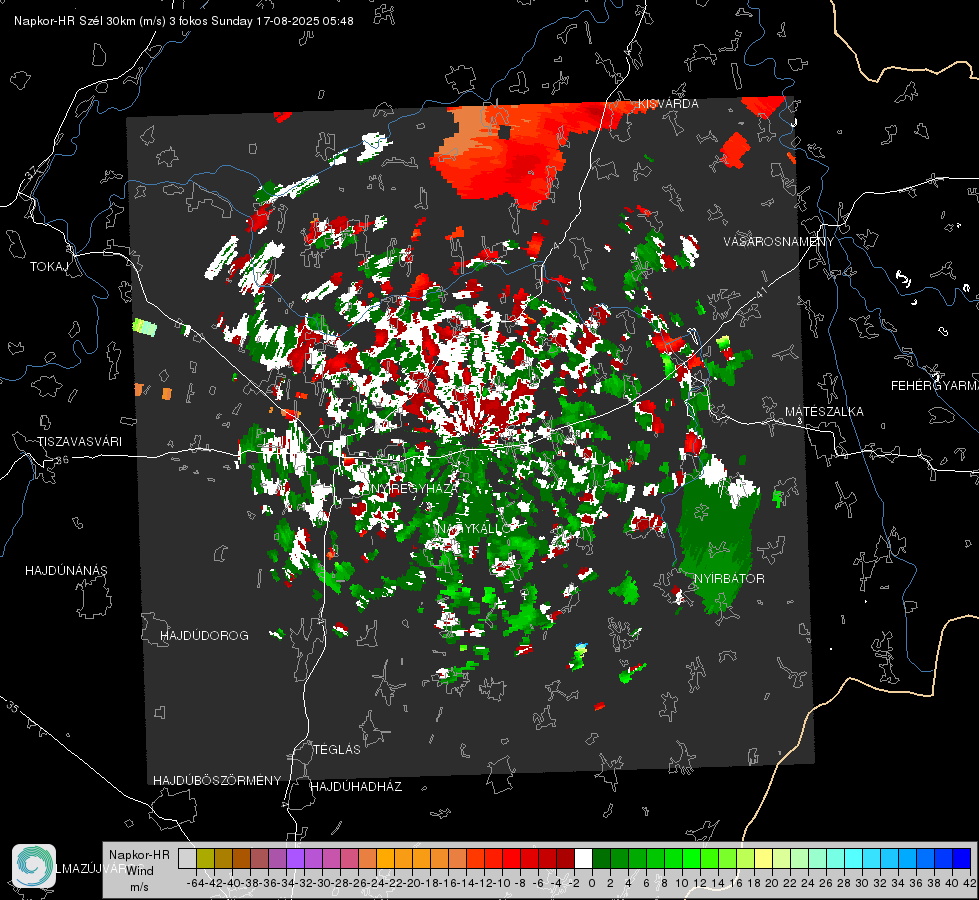Click the legend value label 42
The height and width of the screenshot is (900, 979).
pos(970,883)
